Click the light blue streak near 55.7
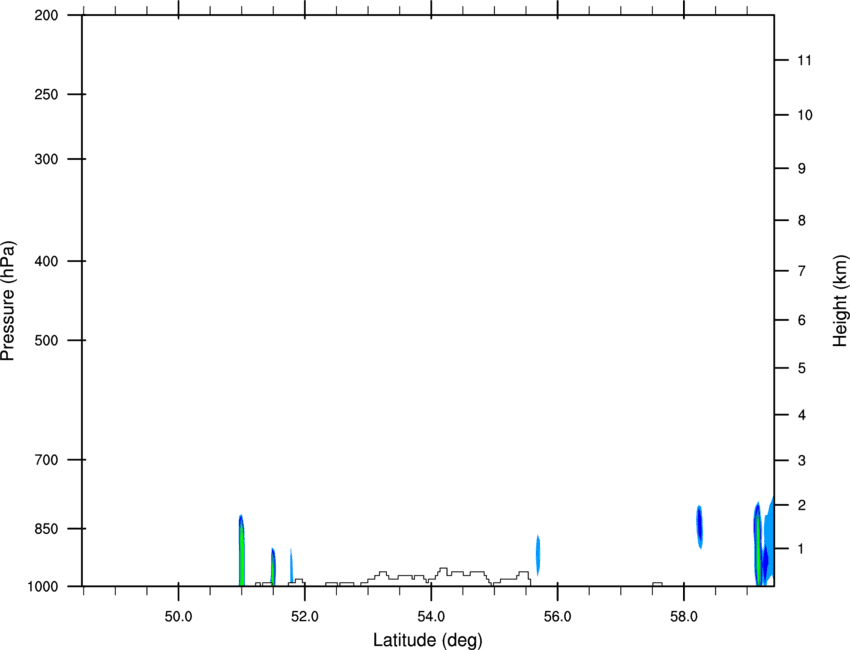The image size is (850, 650). (538, 555)
